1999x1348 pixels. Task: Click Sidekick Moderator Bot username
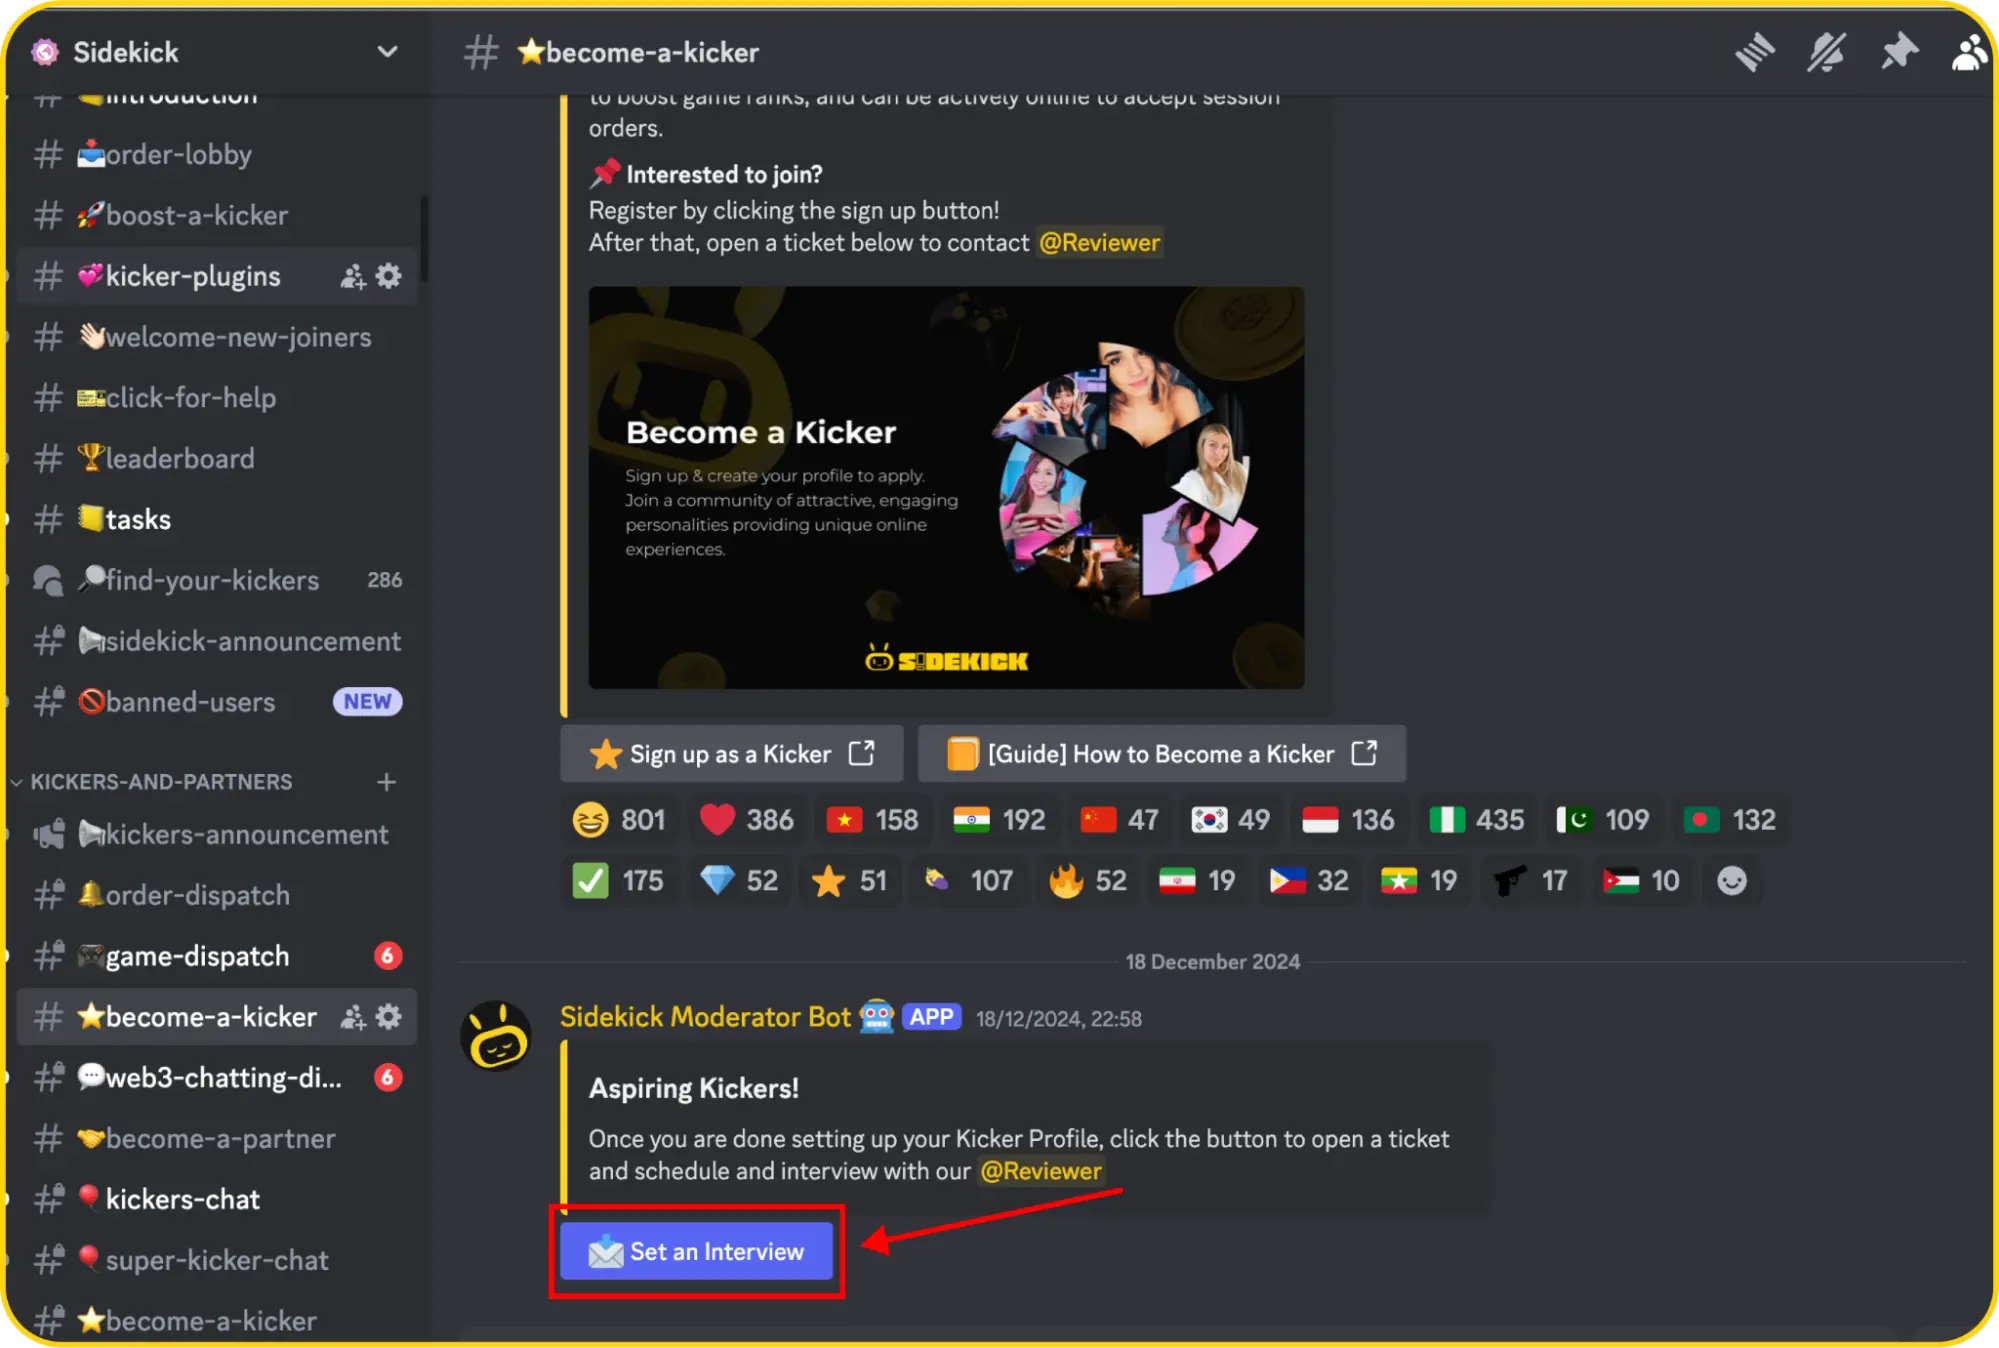click(705, 1017)
